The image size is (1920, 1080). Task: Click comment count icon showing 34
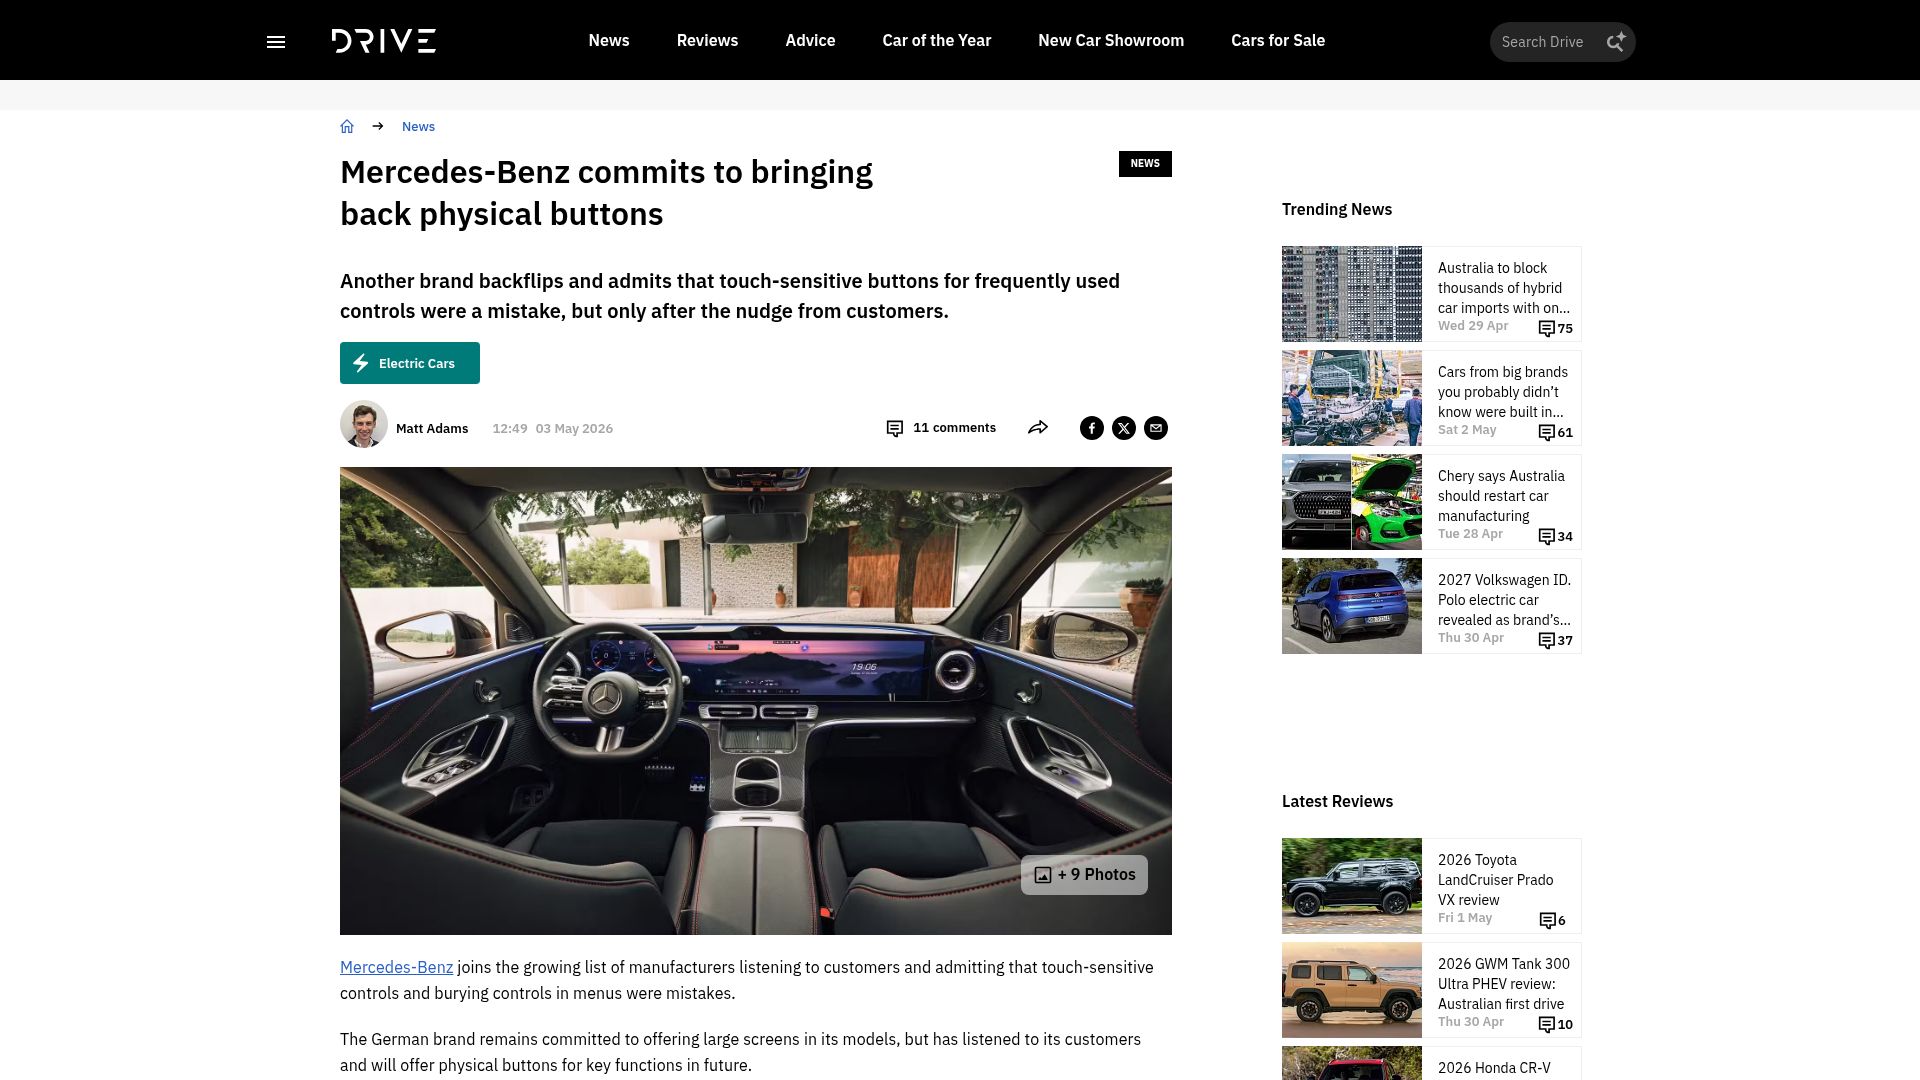(1546, 536)
